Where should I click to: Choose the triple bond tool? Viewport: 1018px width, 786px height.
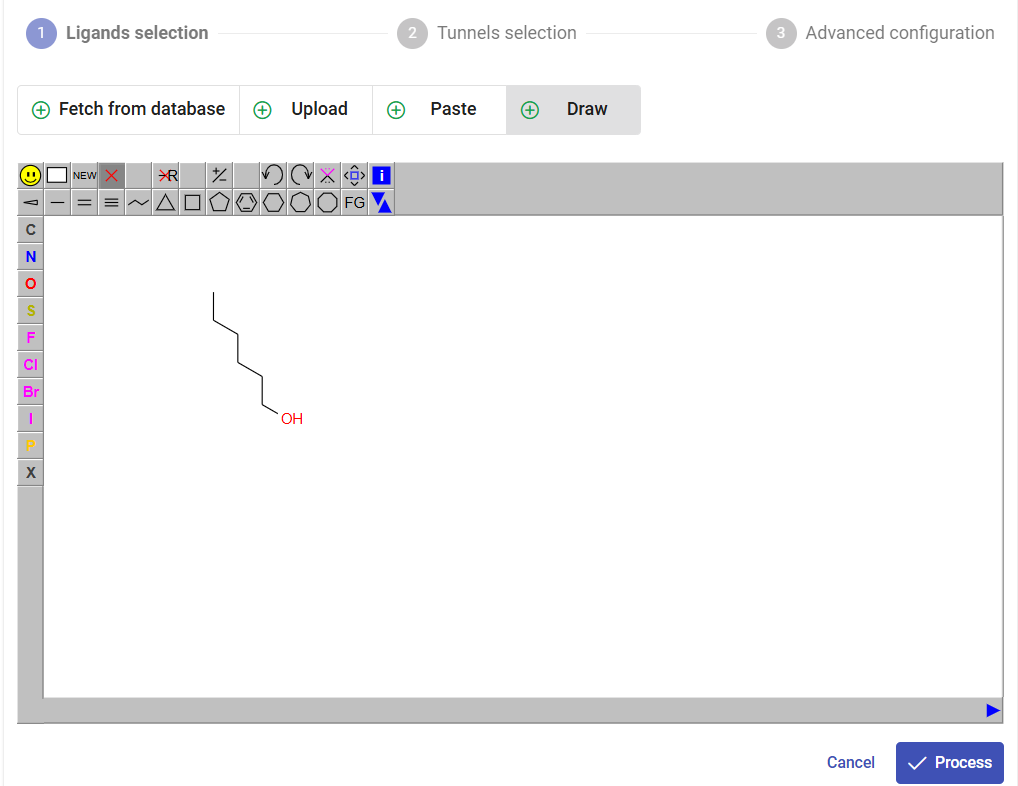tap(111, 202)
